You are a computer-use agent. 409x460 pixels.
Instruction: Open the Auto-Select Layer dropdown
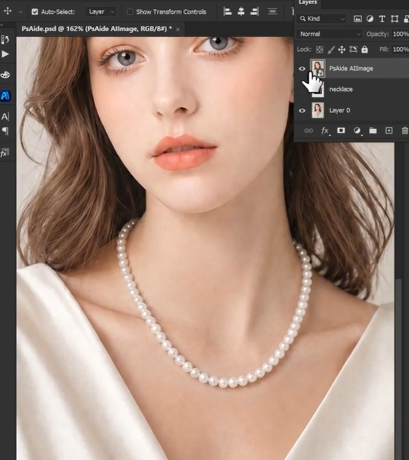tap(101, 12)
